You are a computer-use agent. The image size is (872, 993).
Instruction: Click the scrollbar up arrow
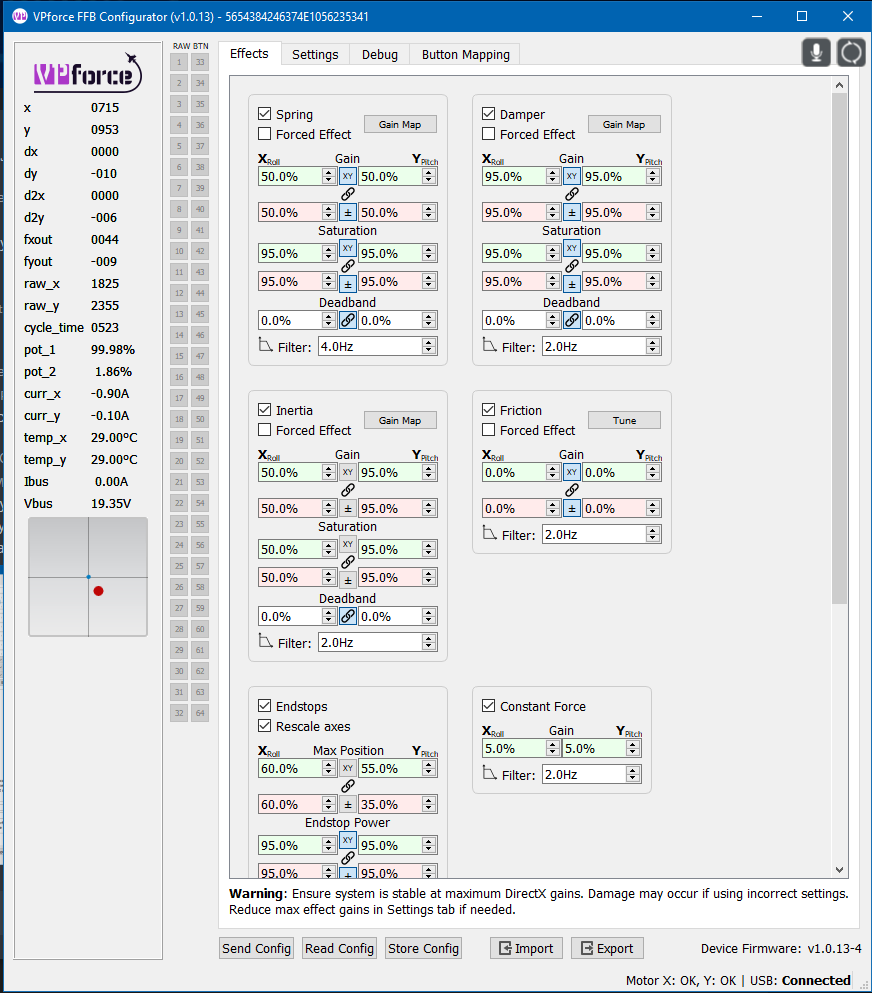pos(840,85)
